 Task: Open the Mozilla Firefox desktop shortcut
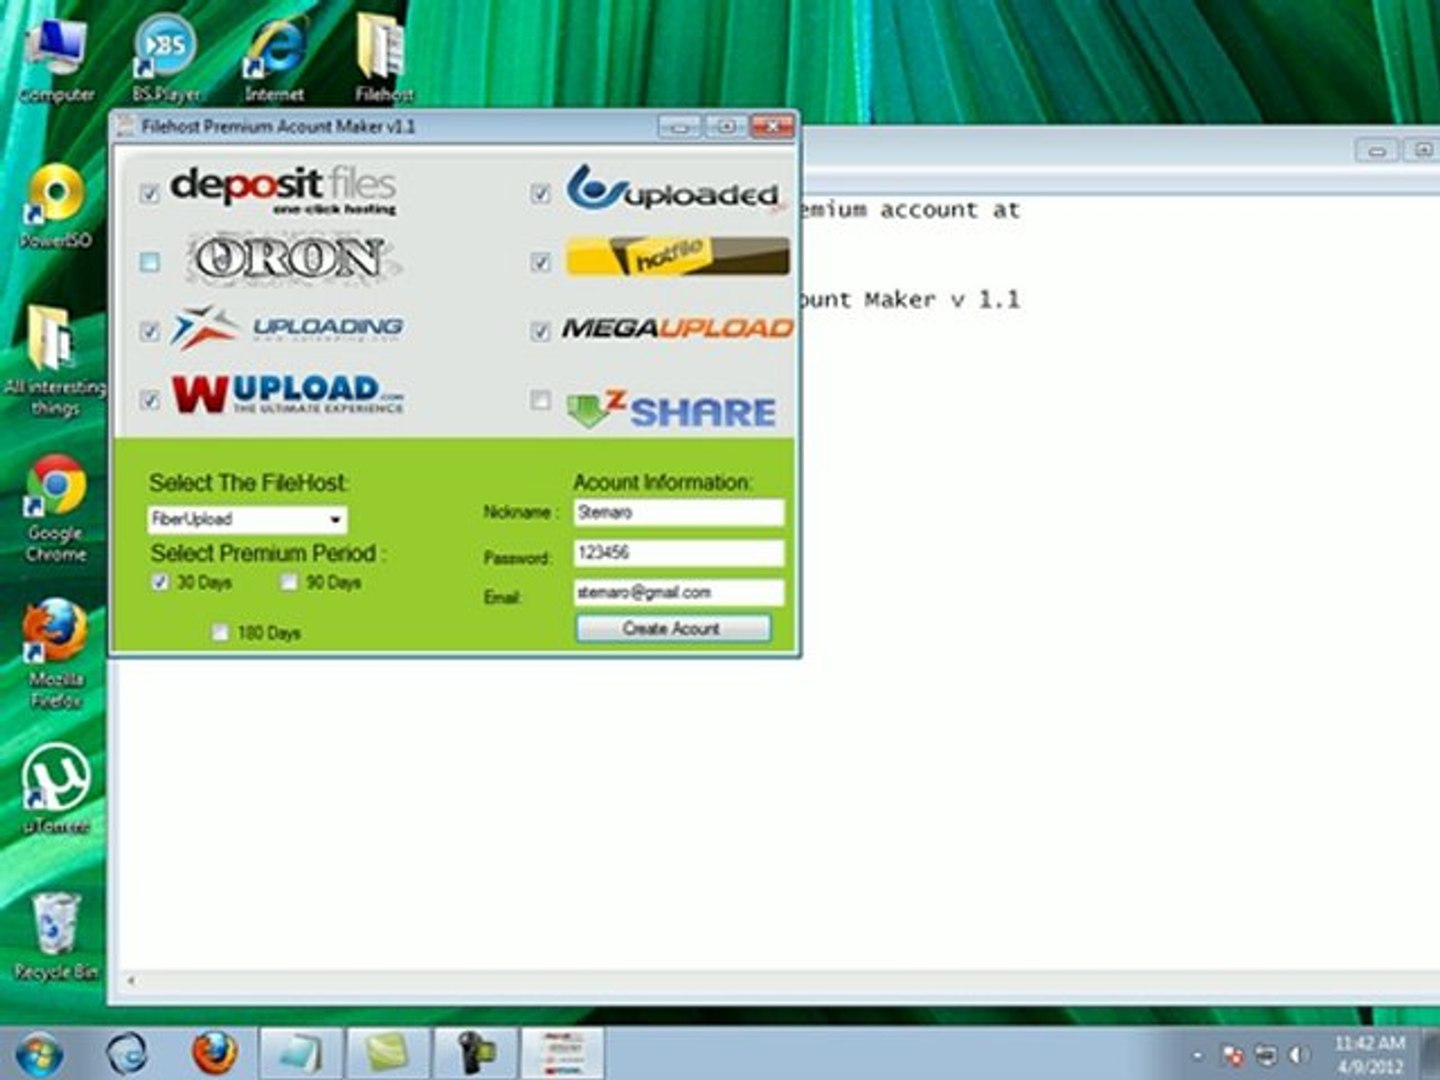click(x=56, y=654)
